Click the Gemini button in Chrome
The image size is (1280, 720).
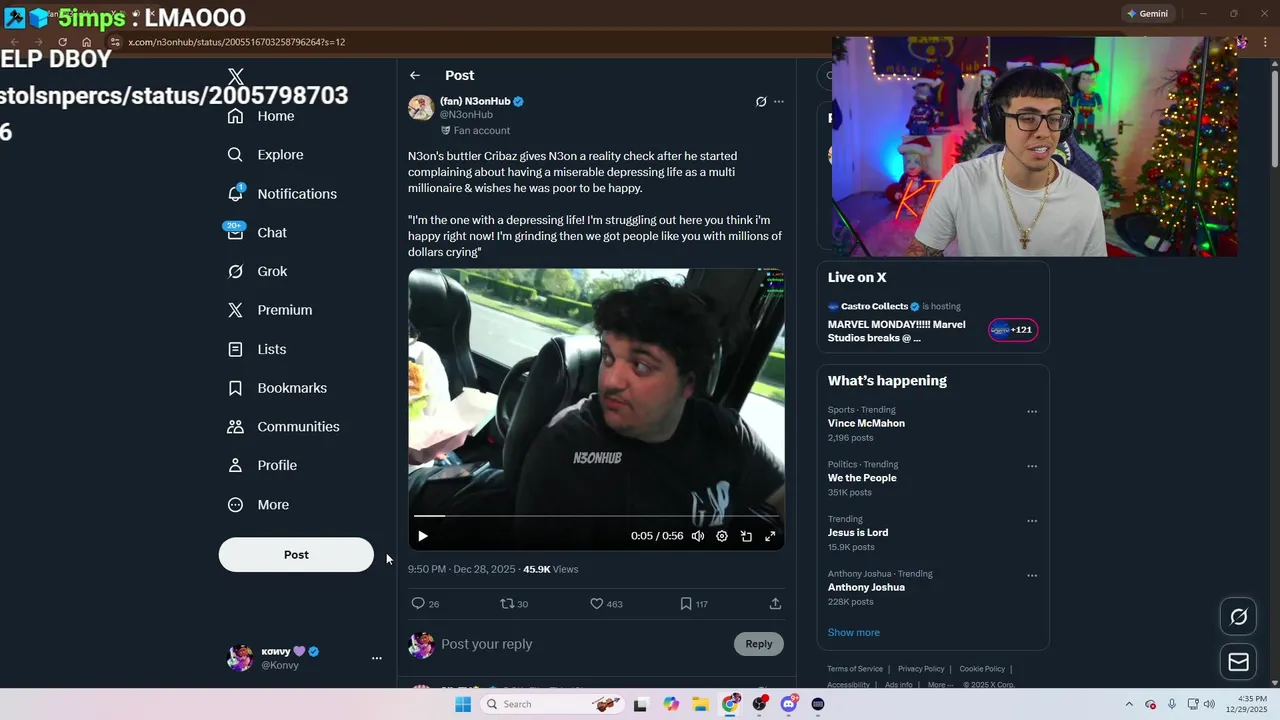coord(1147,14)
